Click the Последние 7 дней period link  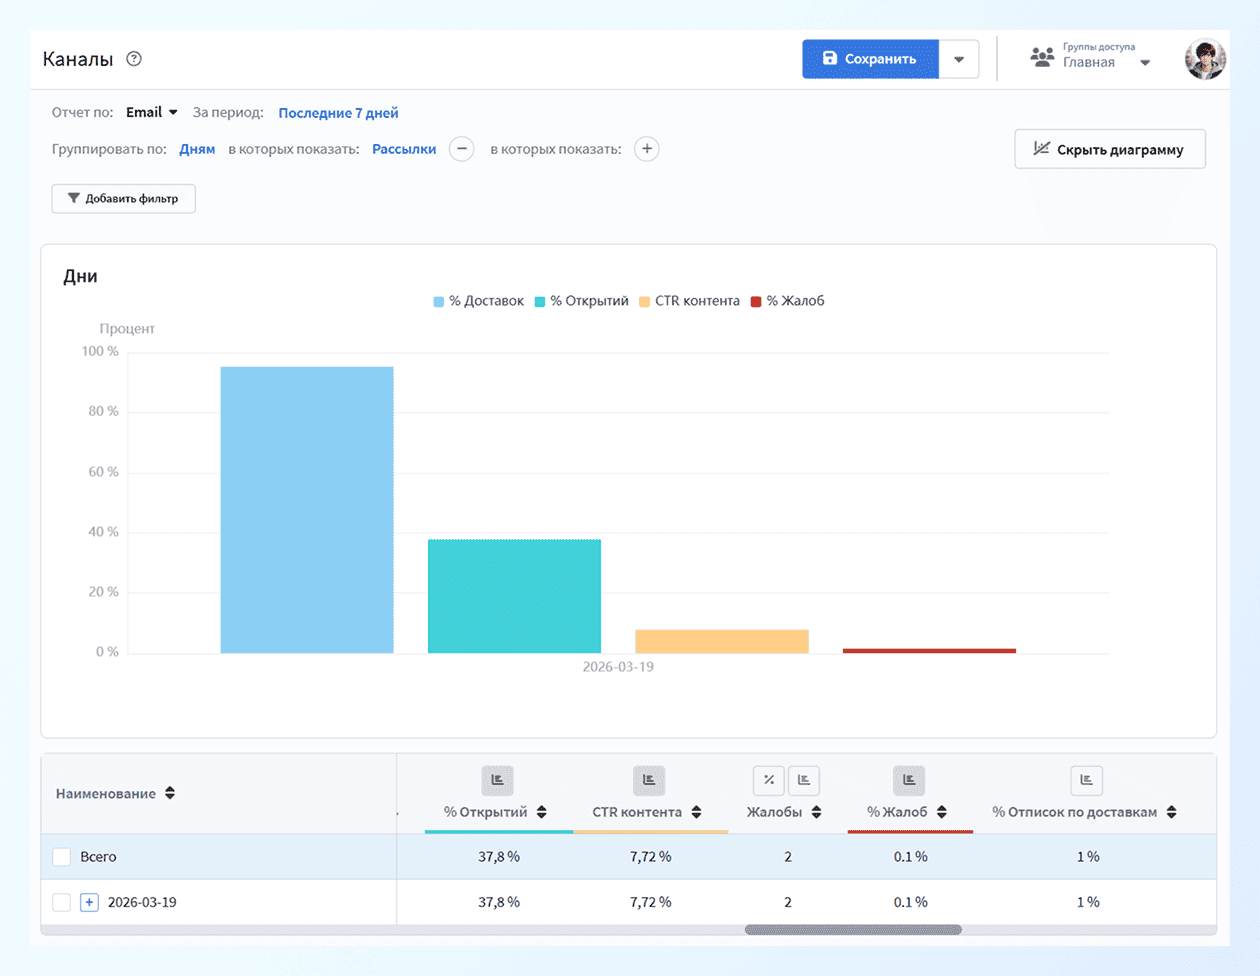(x=338, y=113)
